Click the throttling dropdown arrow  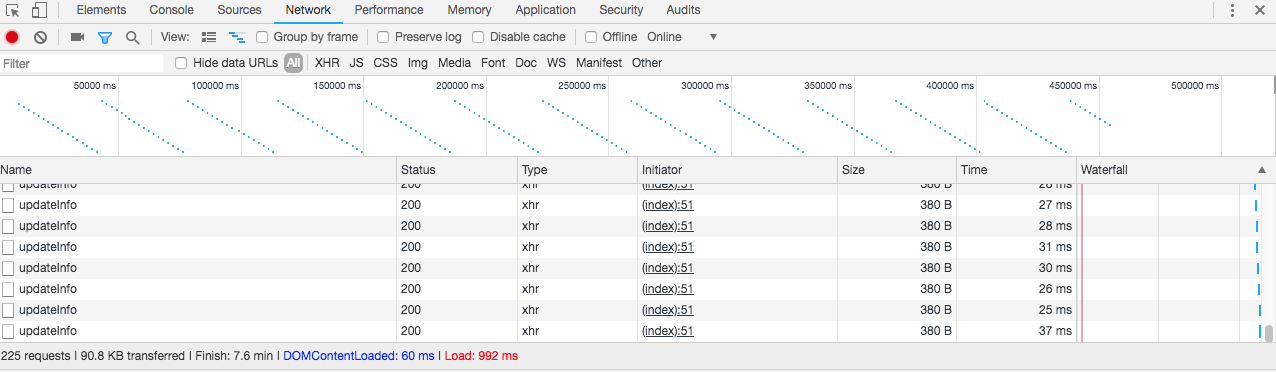click(713, 37)
